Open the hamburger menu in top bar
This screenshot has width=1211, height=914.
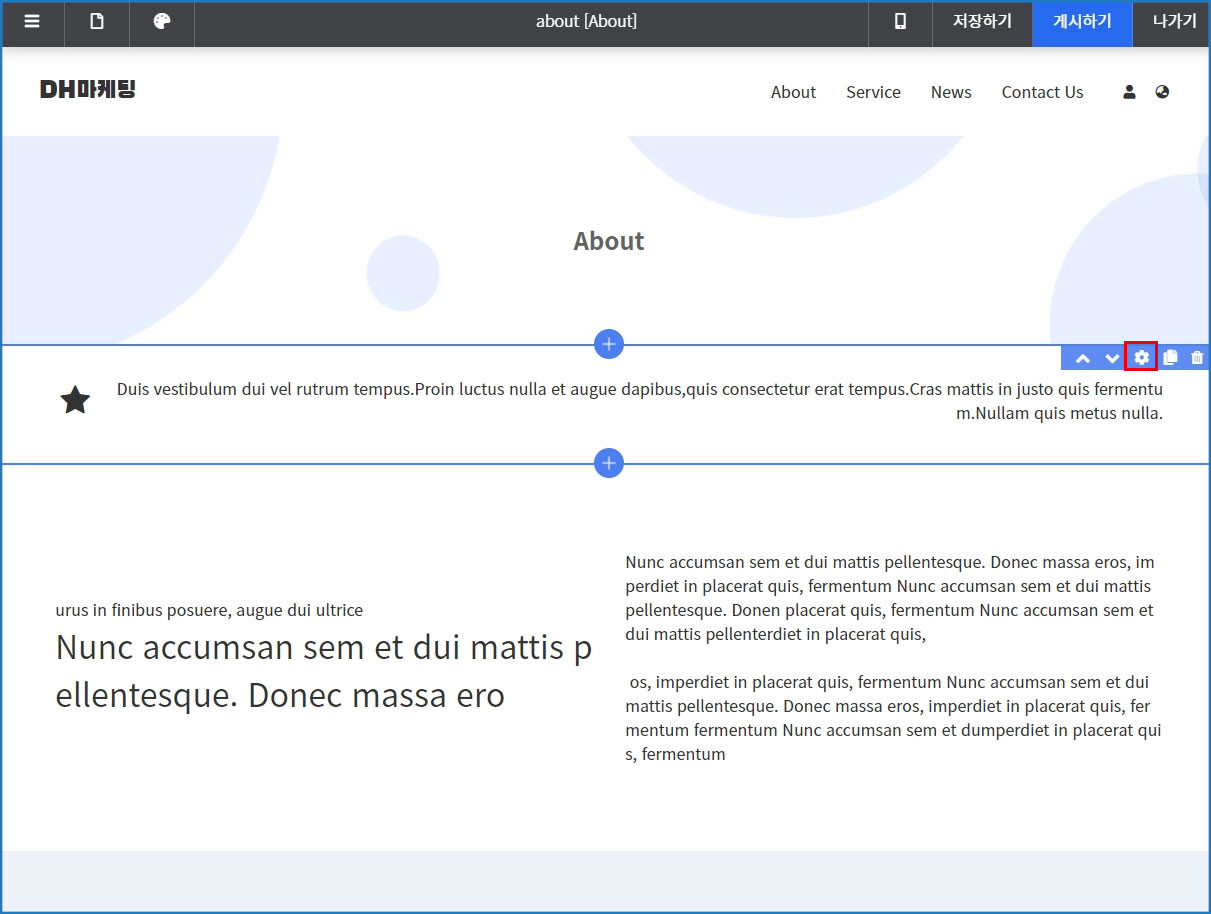32,22
